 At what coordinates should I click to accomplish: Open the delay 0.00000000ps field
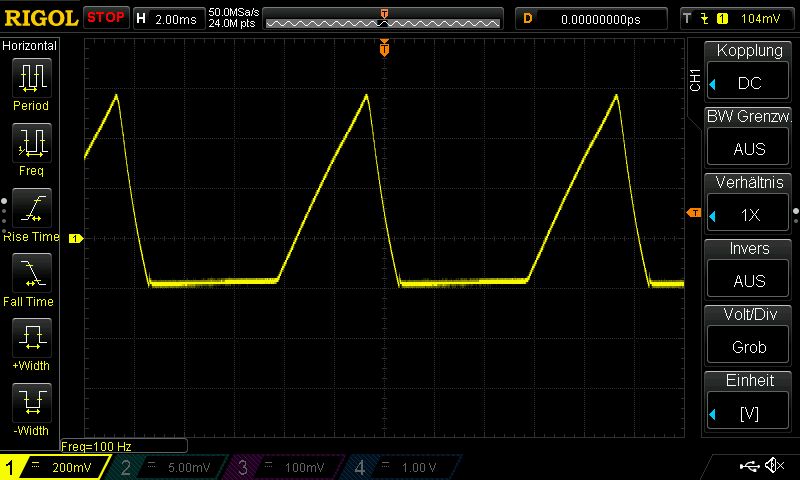(591, 19)
